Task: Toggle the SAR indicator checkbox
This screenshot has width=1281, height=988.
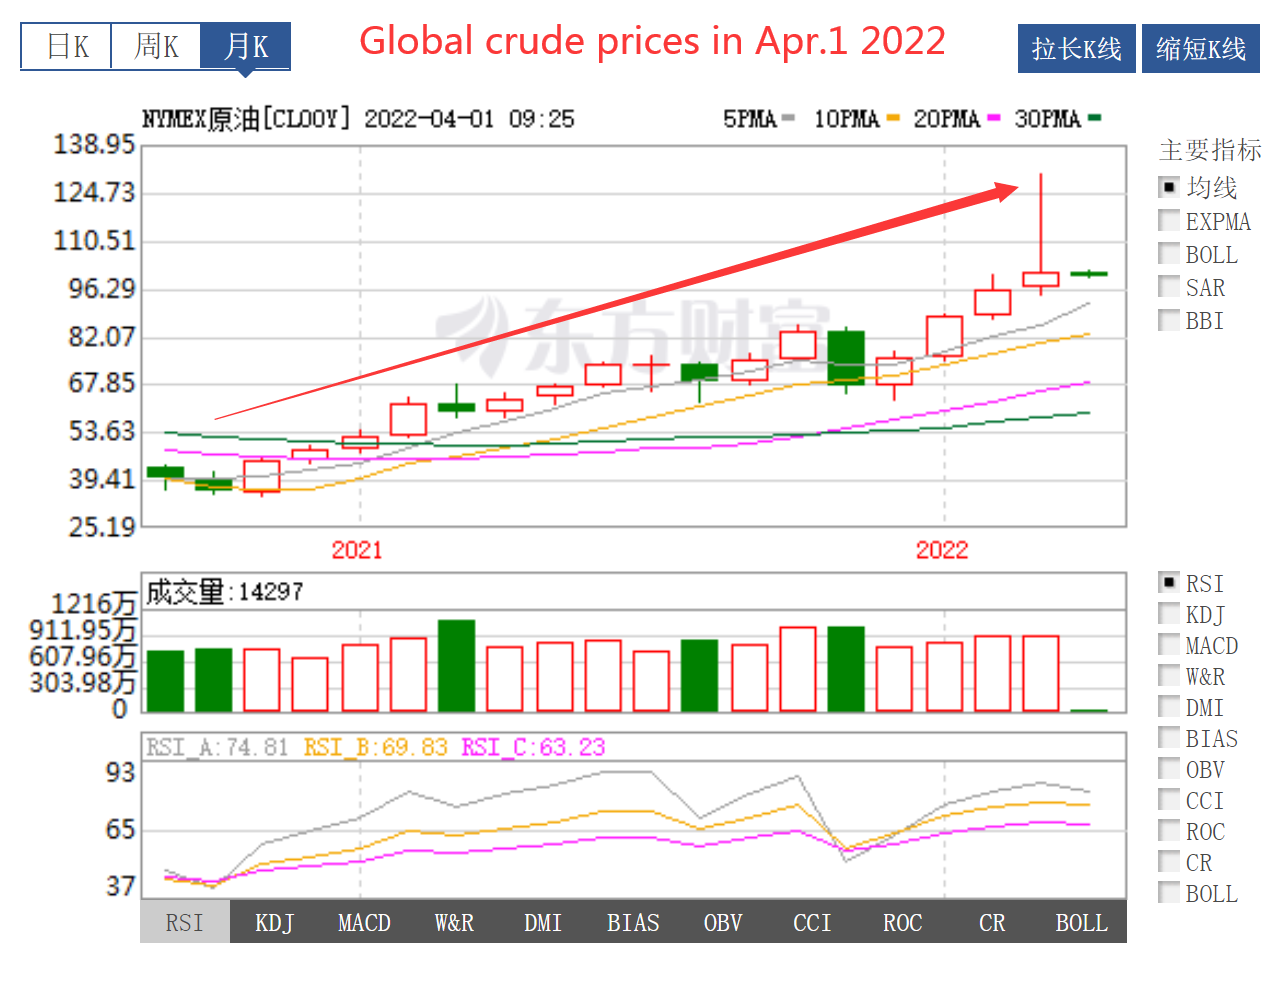Action: point(1169,287)
